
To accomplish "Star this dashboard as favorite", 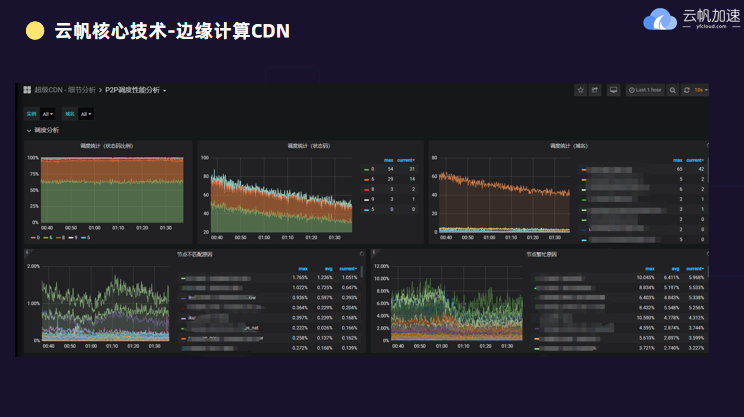I will [x=580, y=90].
